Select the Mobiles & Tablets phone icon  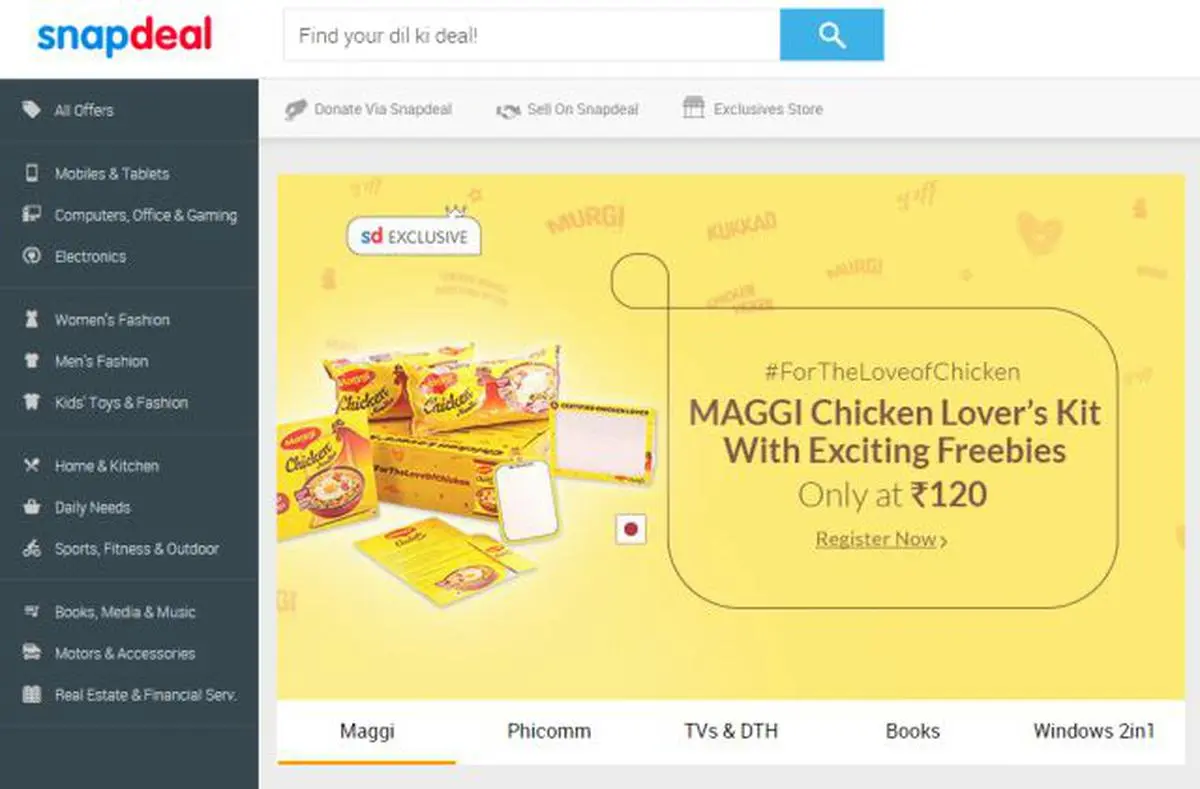(x=32, y=173)
